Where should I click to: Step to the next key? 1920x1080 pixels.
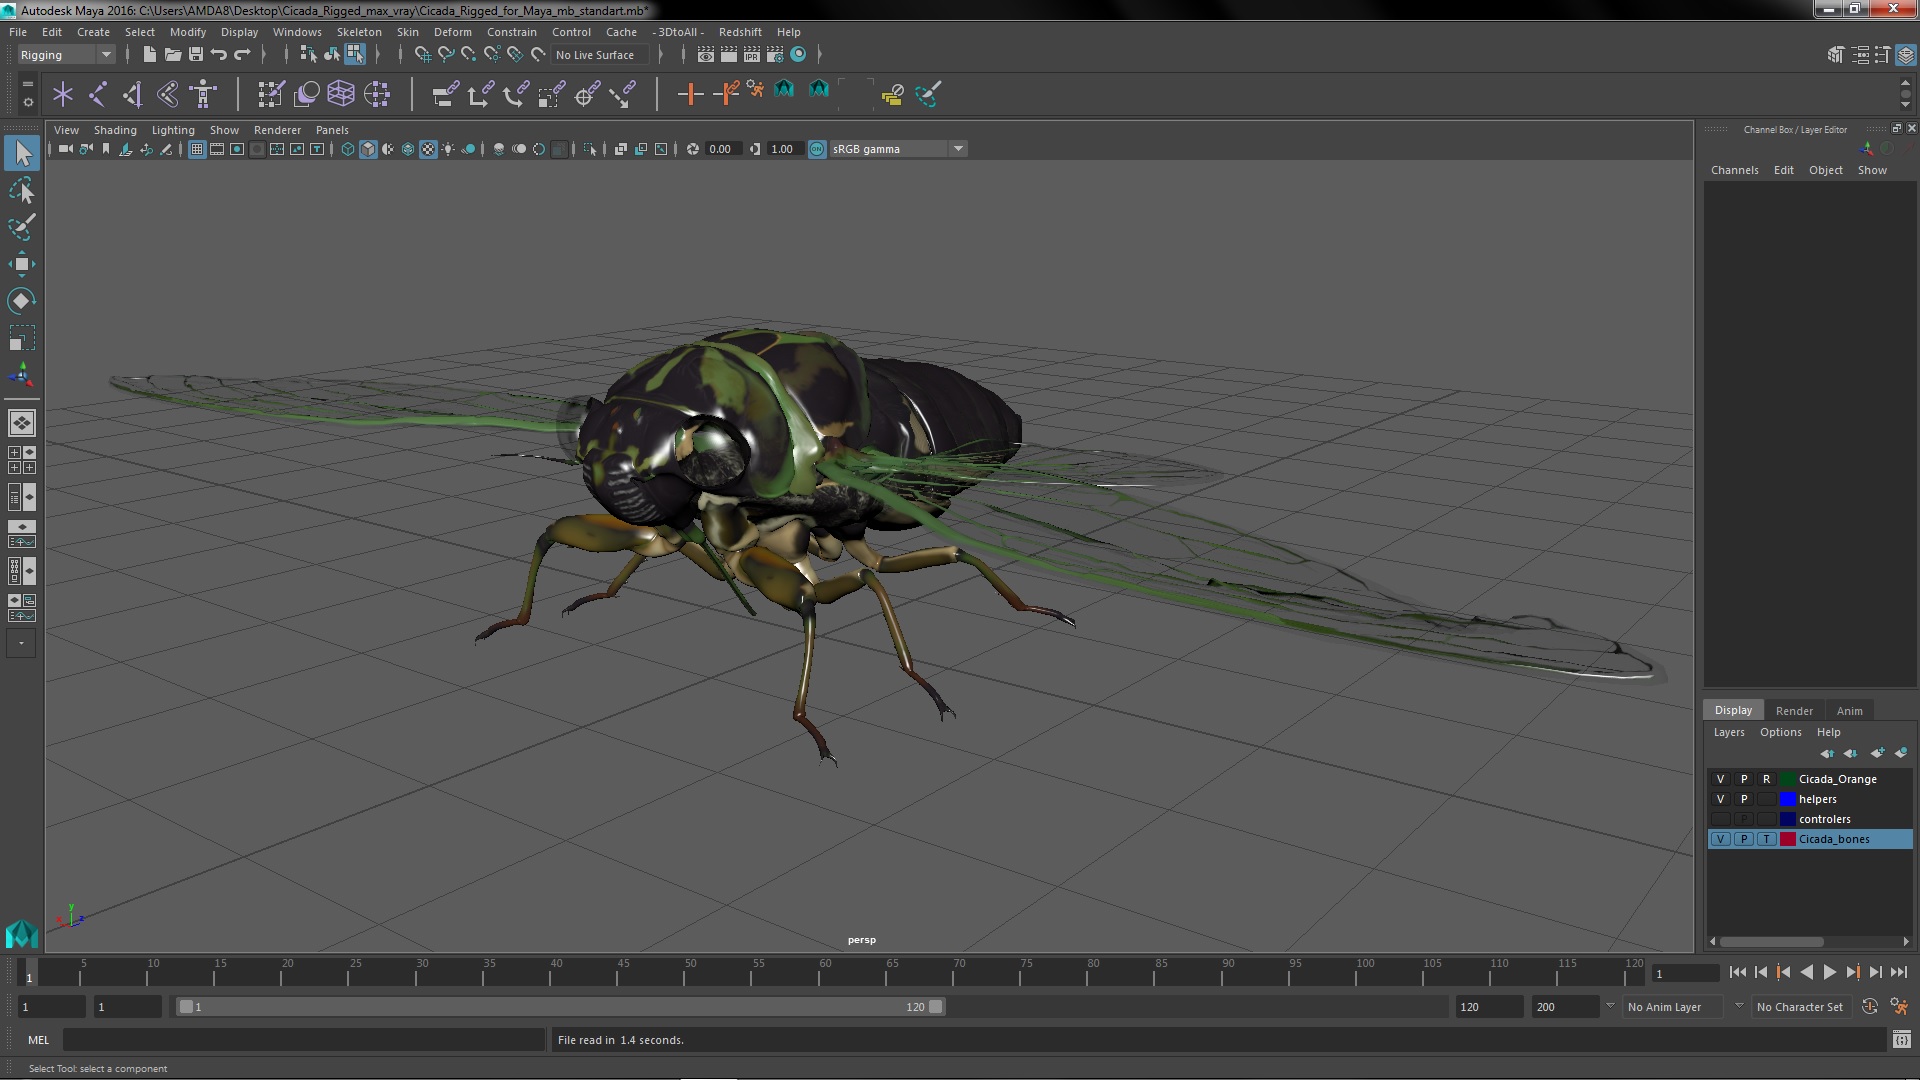(x=1852, y=972)
